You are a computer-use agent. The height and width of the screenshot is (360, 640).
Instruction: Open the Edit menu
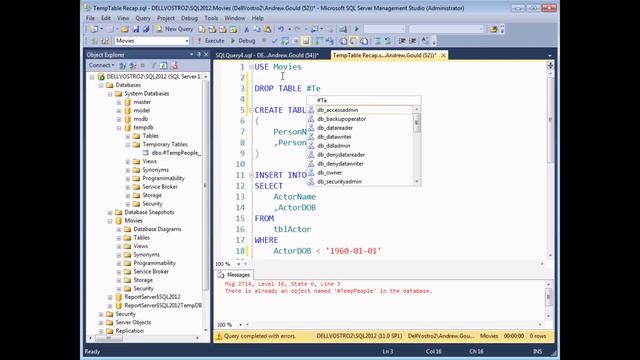[x=106, y=18]
